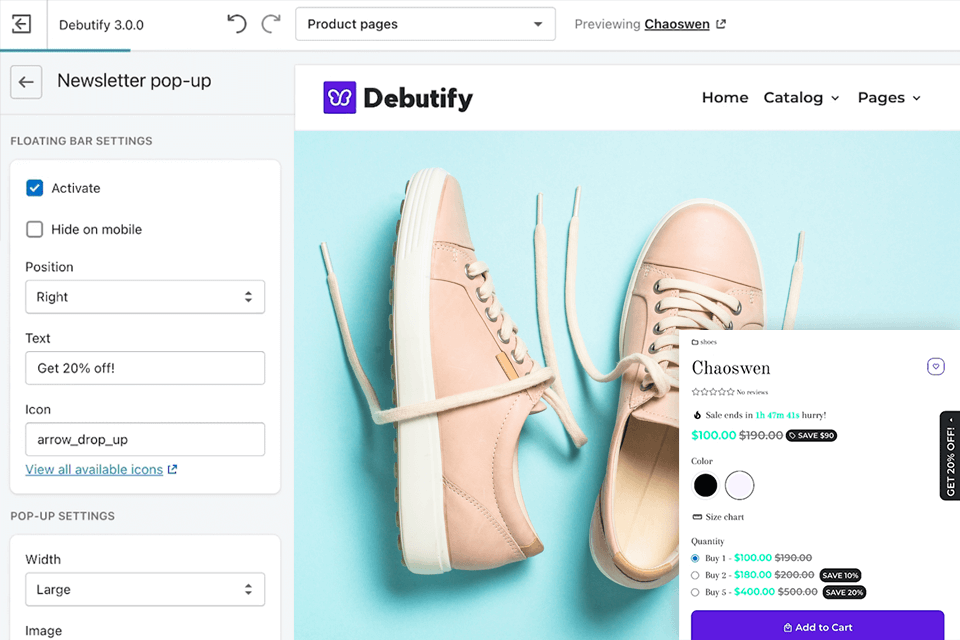Open the Size chart link
This screenshot has width=960, height=640.
tap(725, 517)
